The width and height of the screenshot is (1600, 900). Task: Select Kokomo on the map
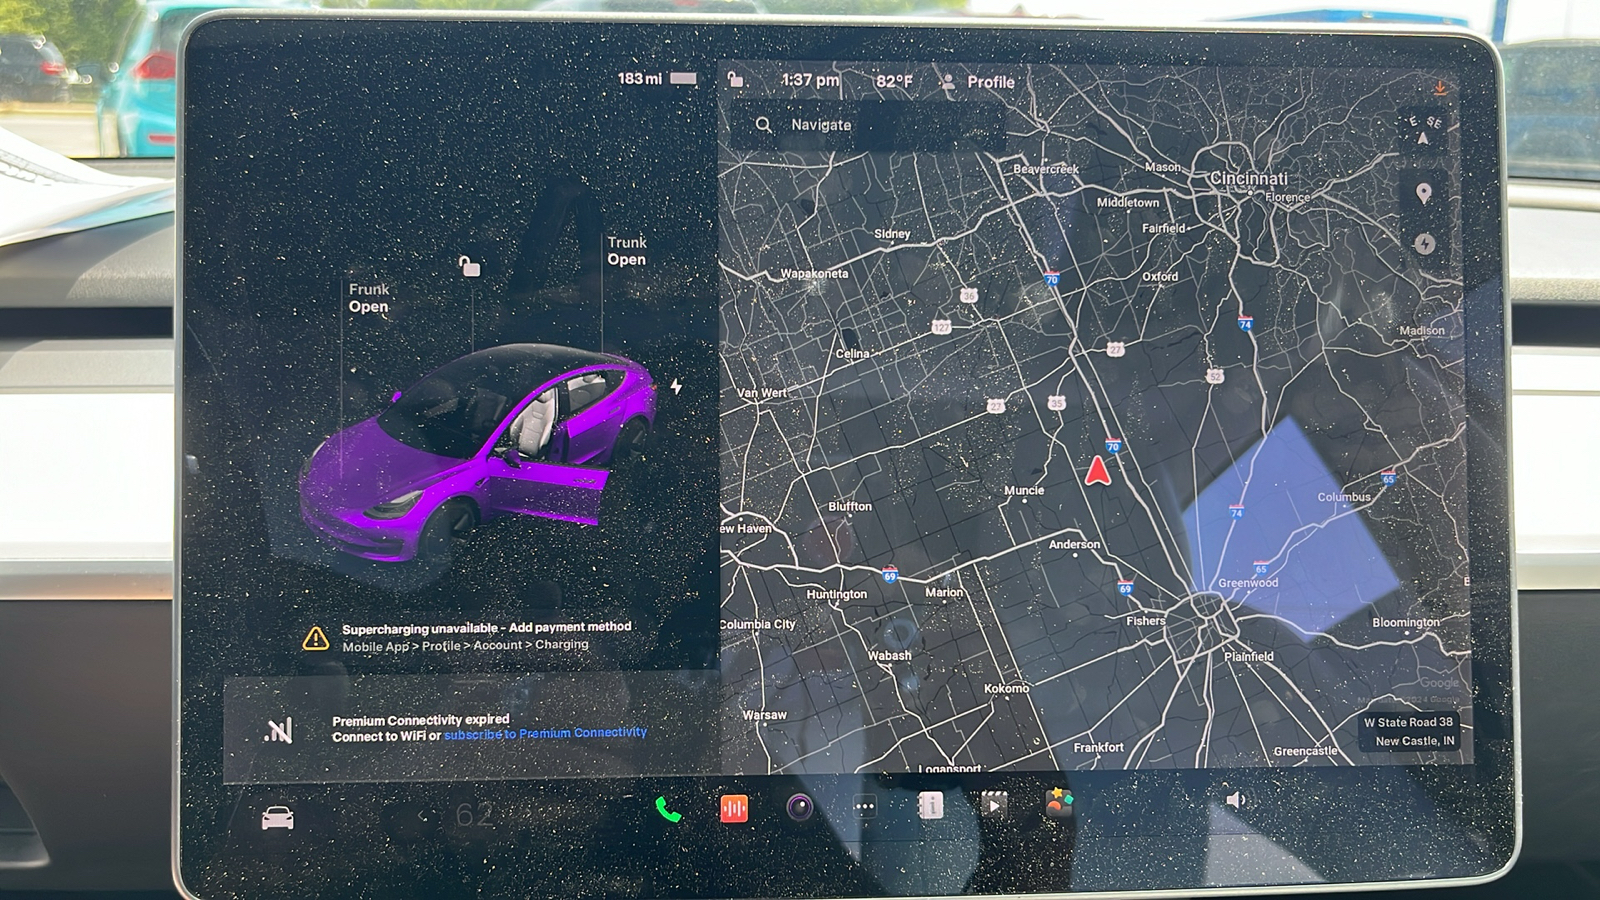pyautogui.click(x=1006, y=688)
